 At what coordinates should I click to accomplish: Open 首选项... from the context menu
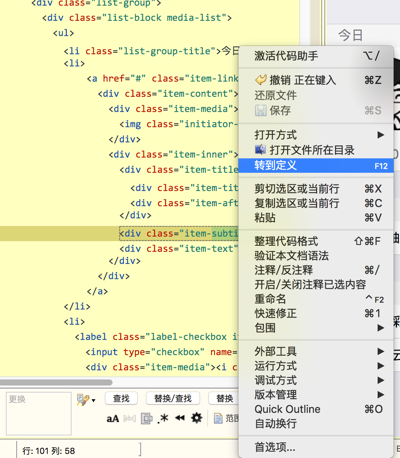[x=316, y=447]
